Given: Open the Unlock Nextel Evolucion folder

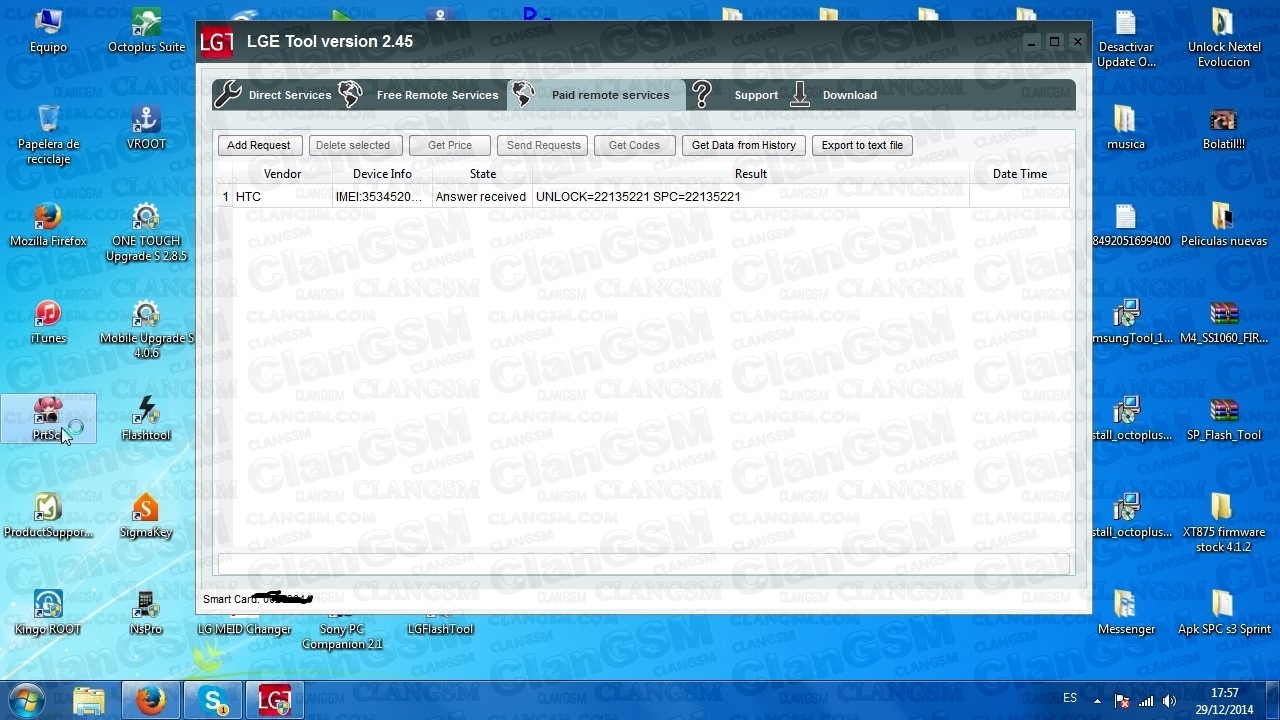Looking at the screenshot, I should pos(1224,38).
